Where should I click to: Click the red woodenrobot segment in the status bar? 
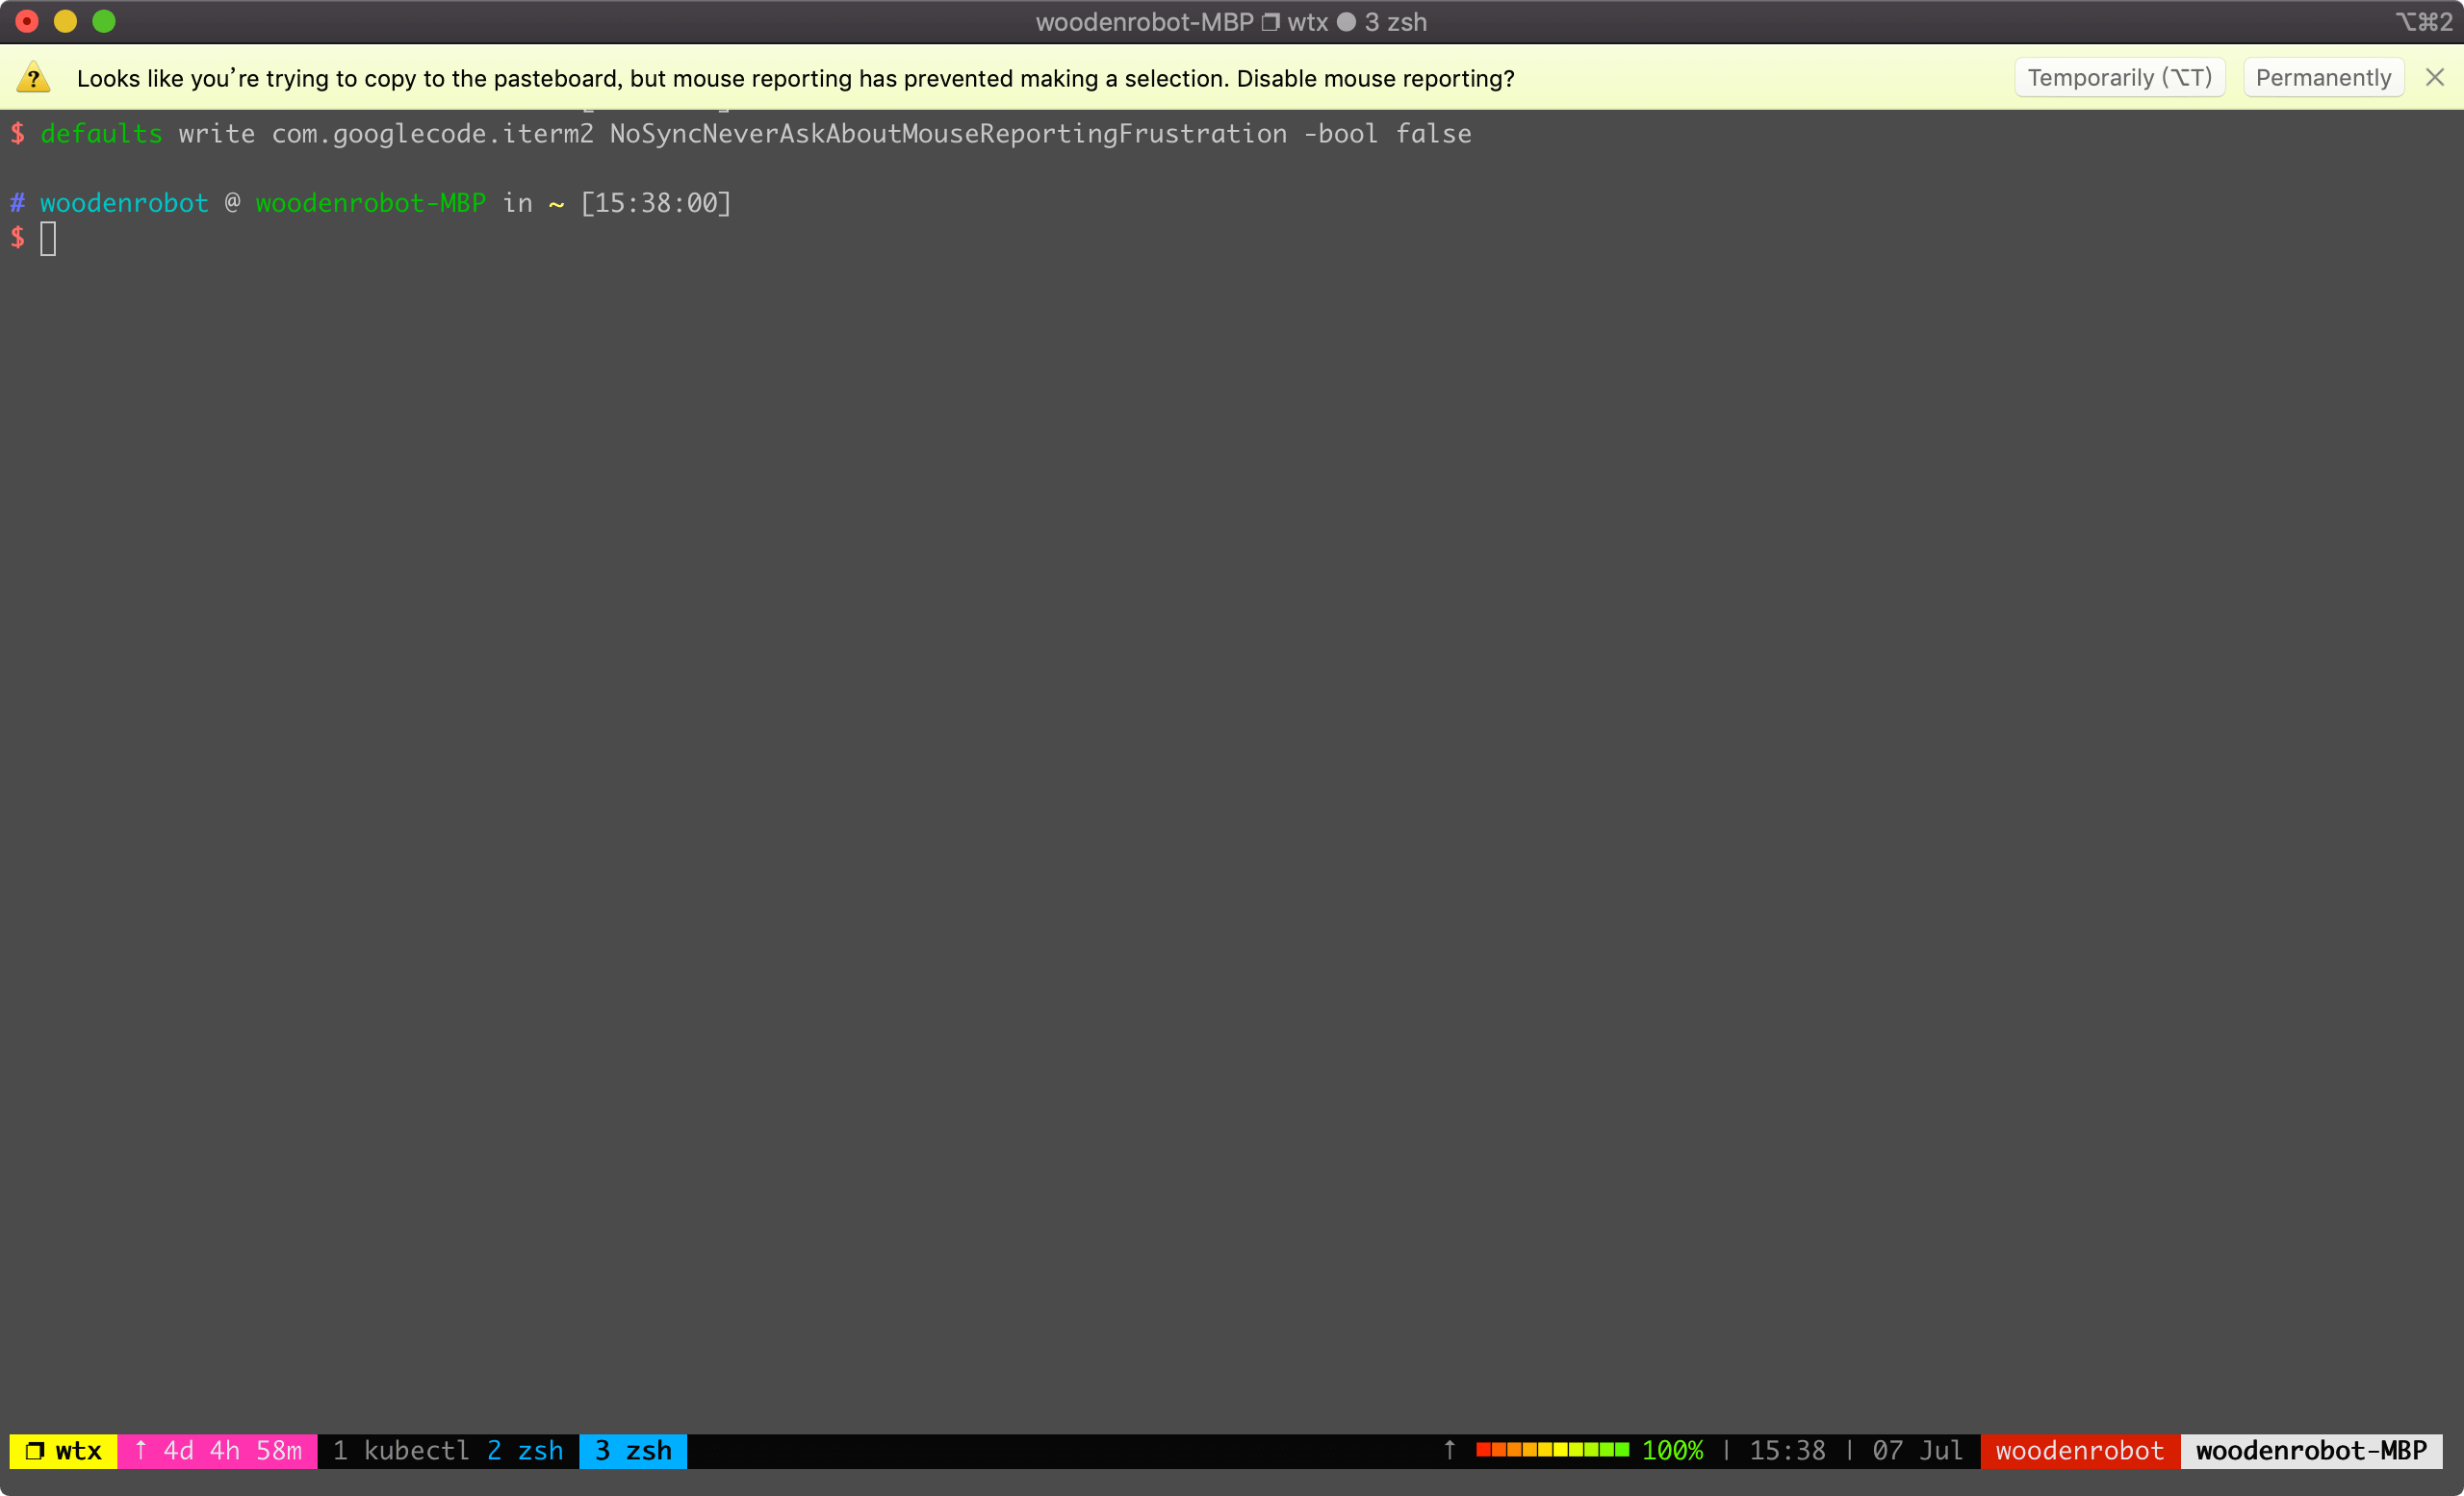click(x=2077, y=1451)
